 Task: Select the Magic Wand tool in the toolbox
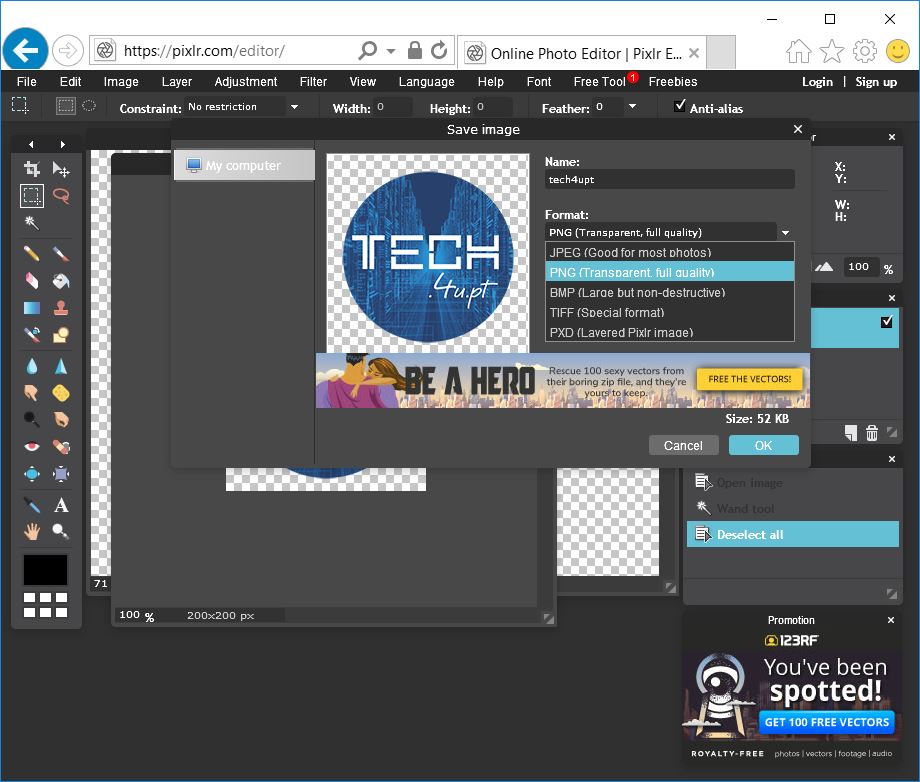click(32, 223)
